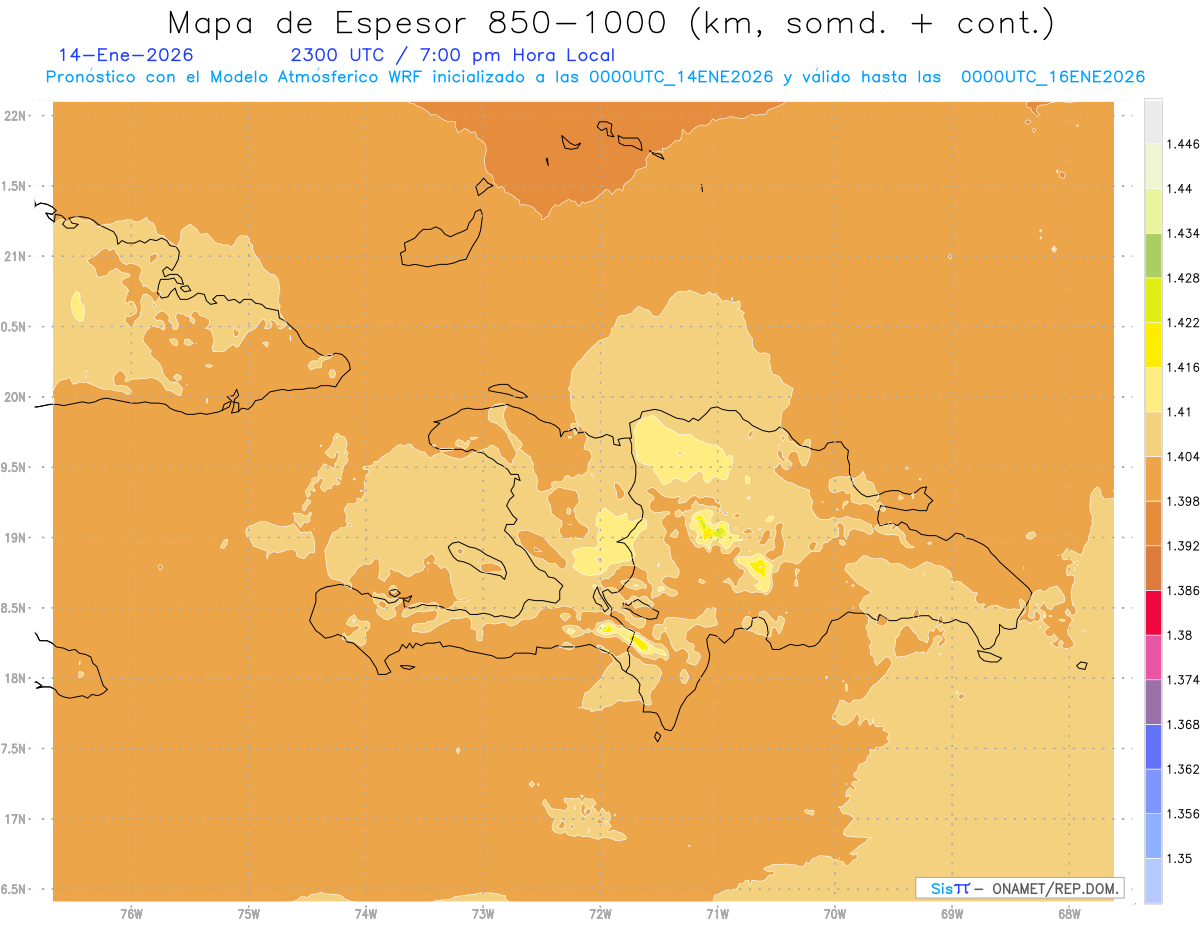The height and width of the screenshot is (927, 1200).
Task: Click the longitude axis label '69W'
Action: (x=951, y=914)
